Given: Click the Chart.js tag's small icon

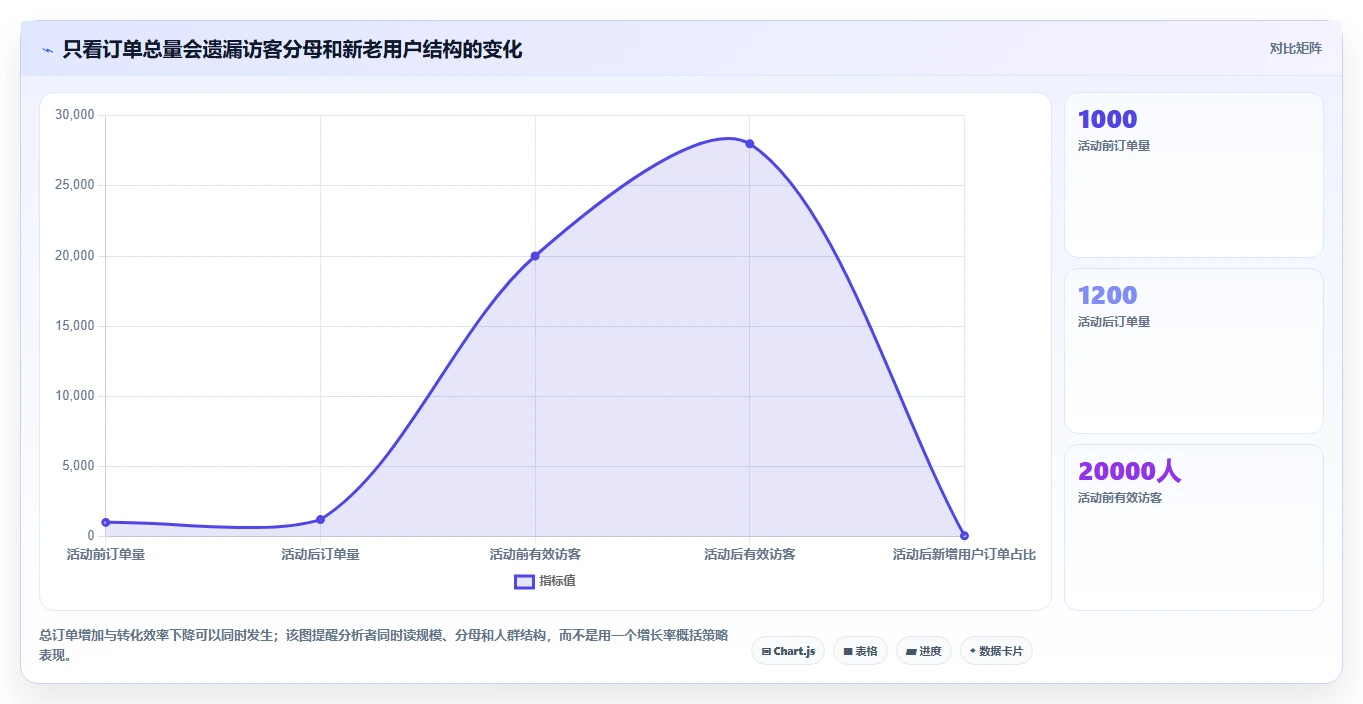Looking at the screenshot, I should 766,651.
